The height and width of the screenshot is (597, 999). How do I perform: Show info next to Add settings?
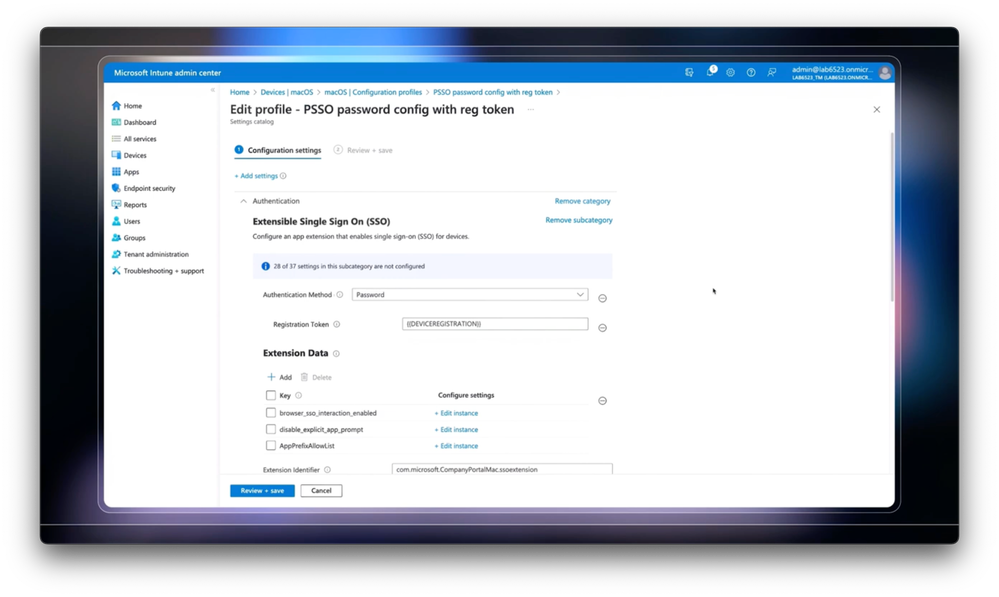(x=283, y=176)
